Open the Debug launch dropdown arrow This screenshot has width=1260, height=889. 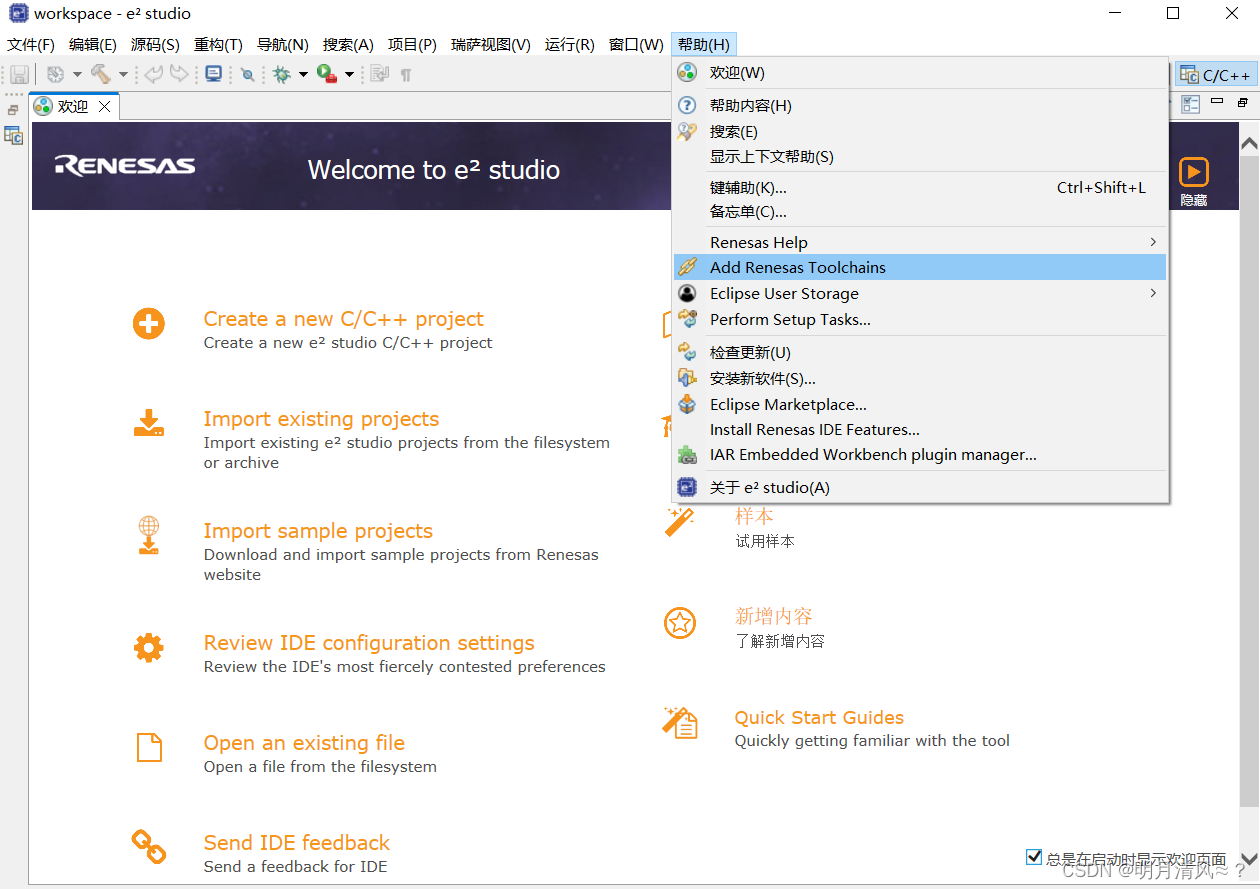[x=303, y=74]
